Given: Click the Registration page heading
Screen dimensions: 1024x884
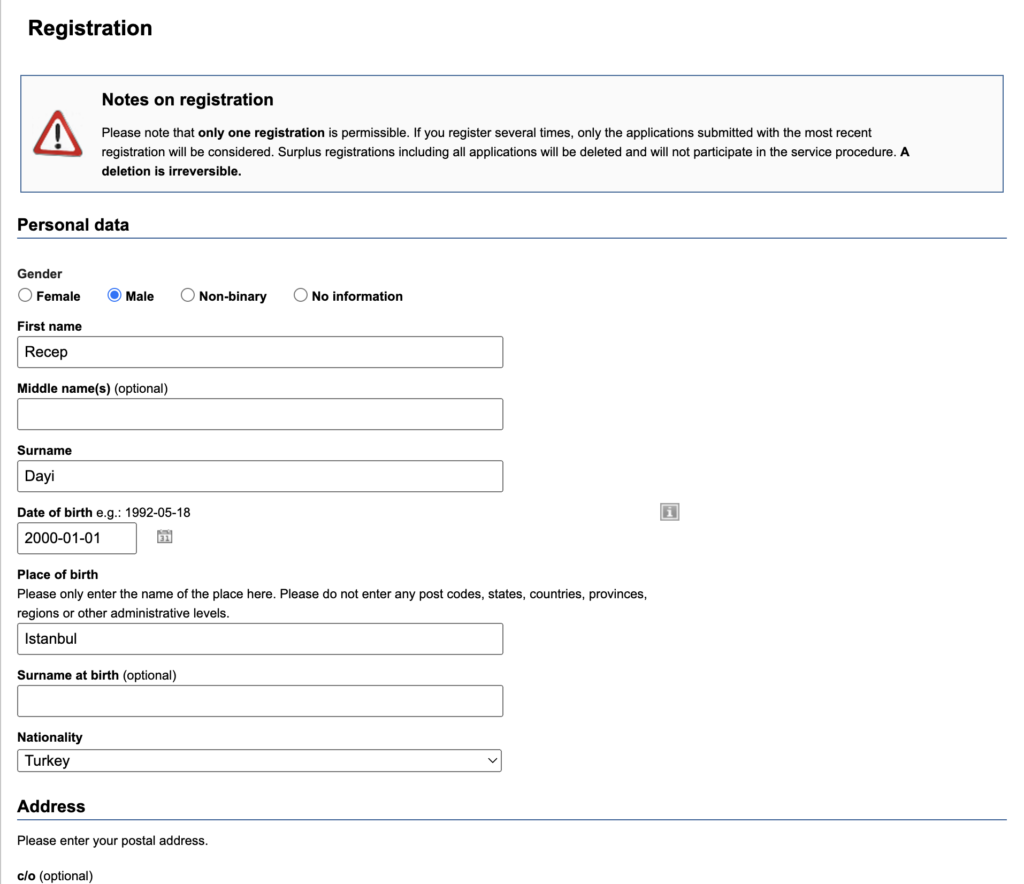Looking at the screenshot, I should click(90, 28).
